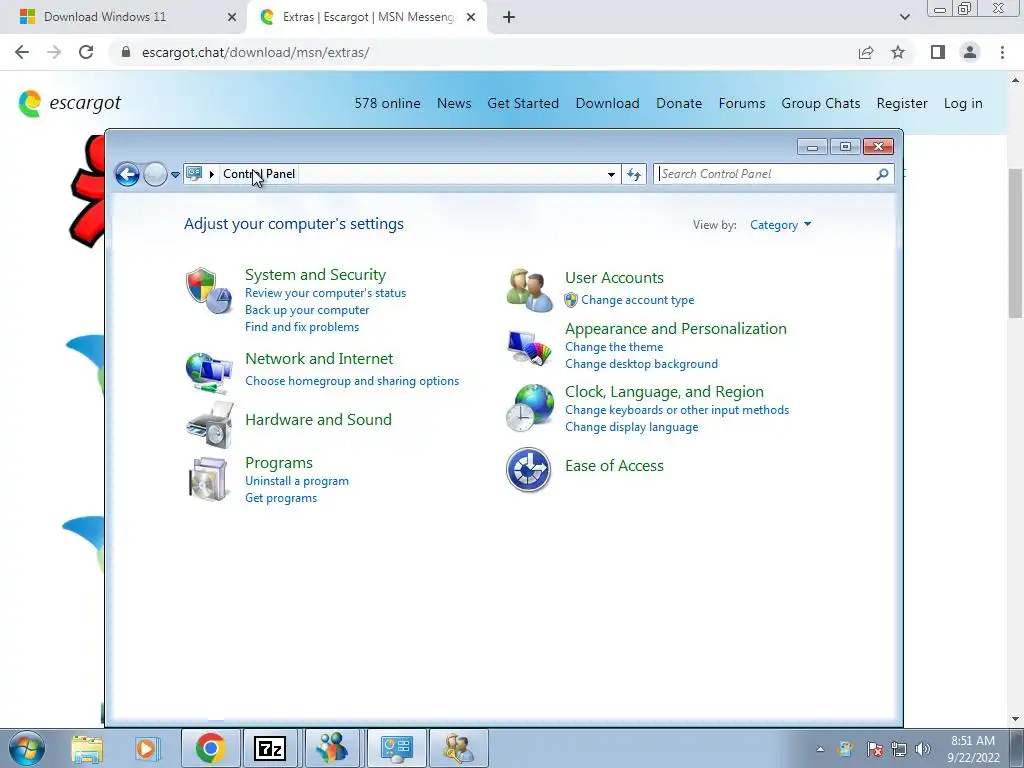
Task: Open recent pages dropdown arrow
Action: click(175, 174)
